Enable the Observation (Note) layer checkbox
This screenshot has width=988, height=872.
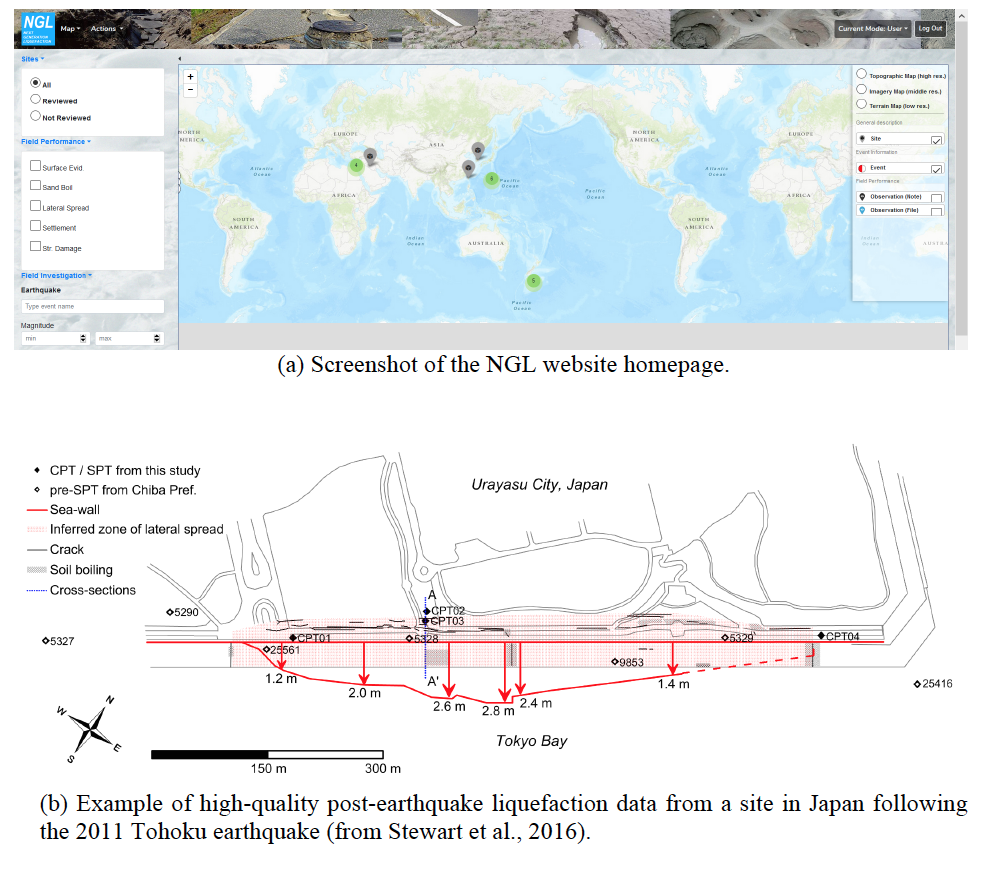[x=936, y=198]
